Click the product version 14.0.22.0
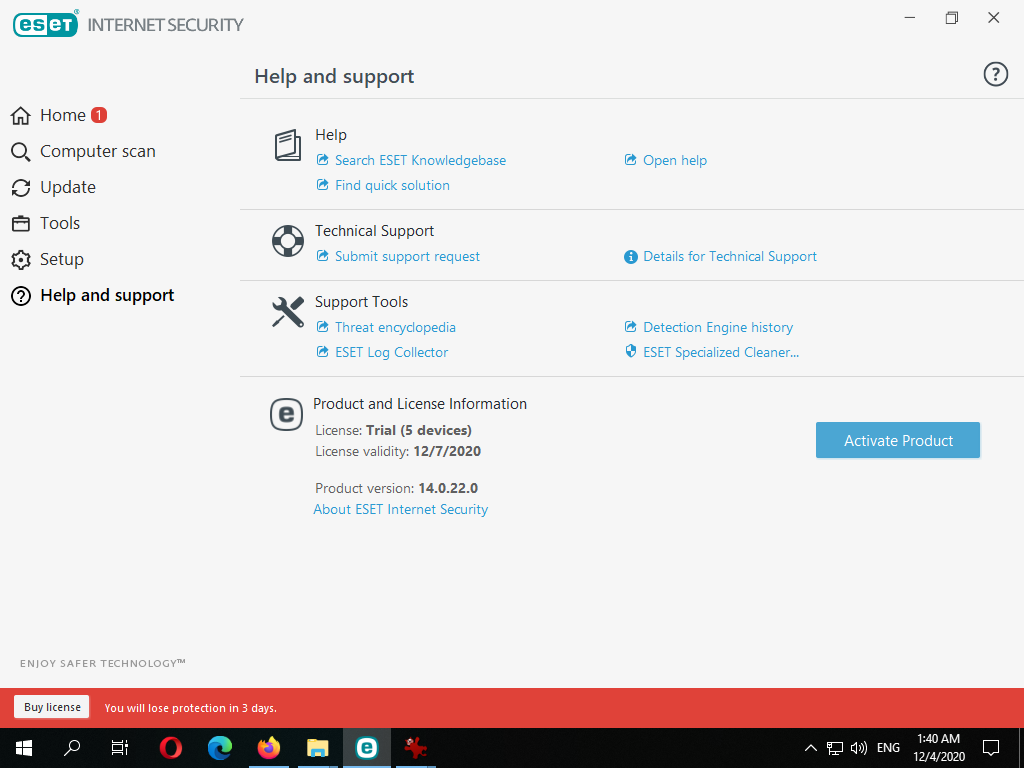The height and width of the screenshot is (768, 1024). click(448, 488)
